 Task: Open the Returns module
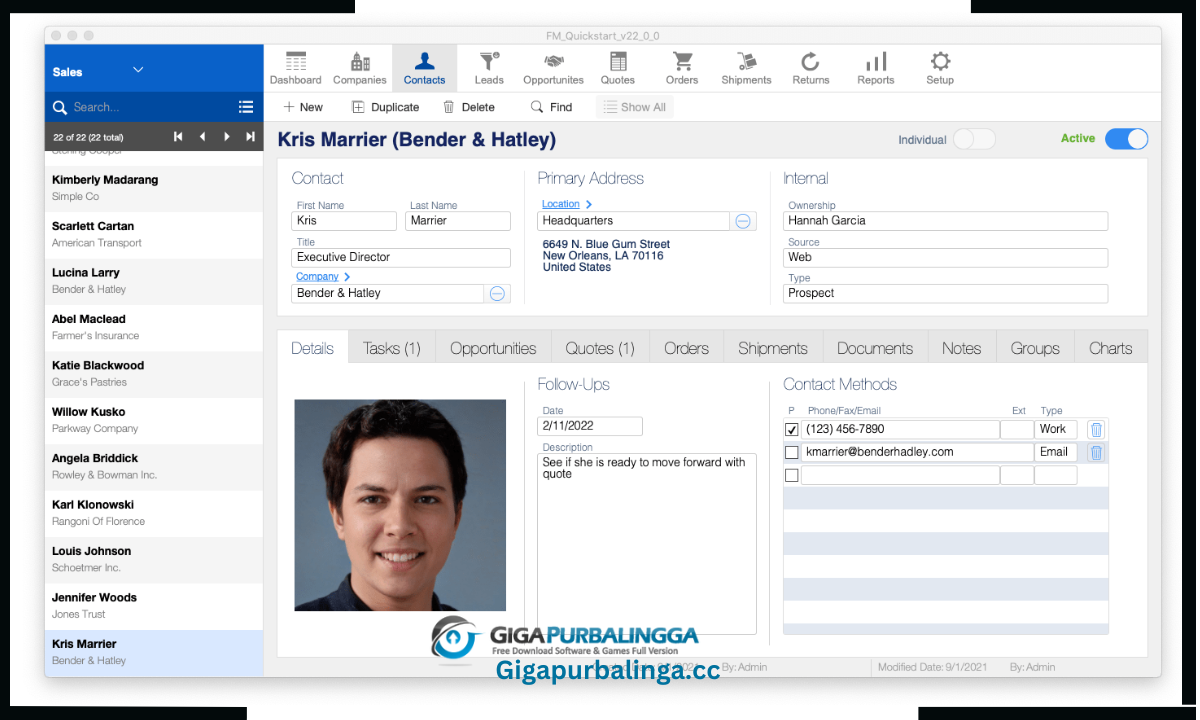coord(811,68)
